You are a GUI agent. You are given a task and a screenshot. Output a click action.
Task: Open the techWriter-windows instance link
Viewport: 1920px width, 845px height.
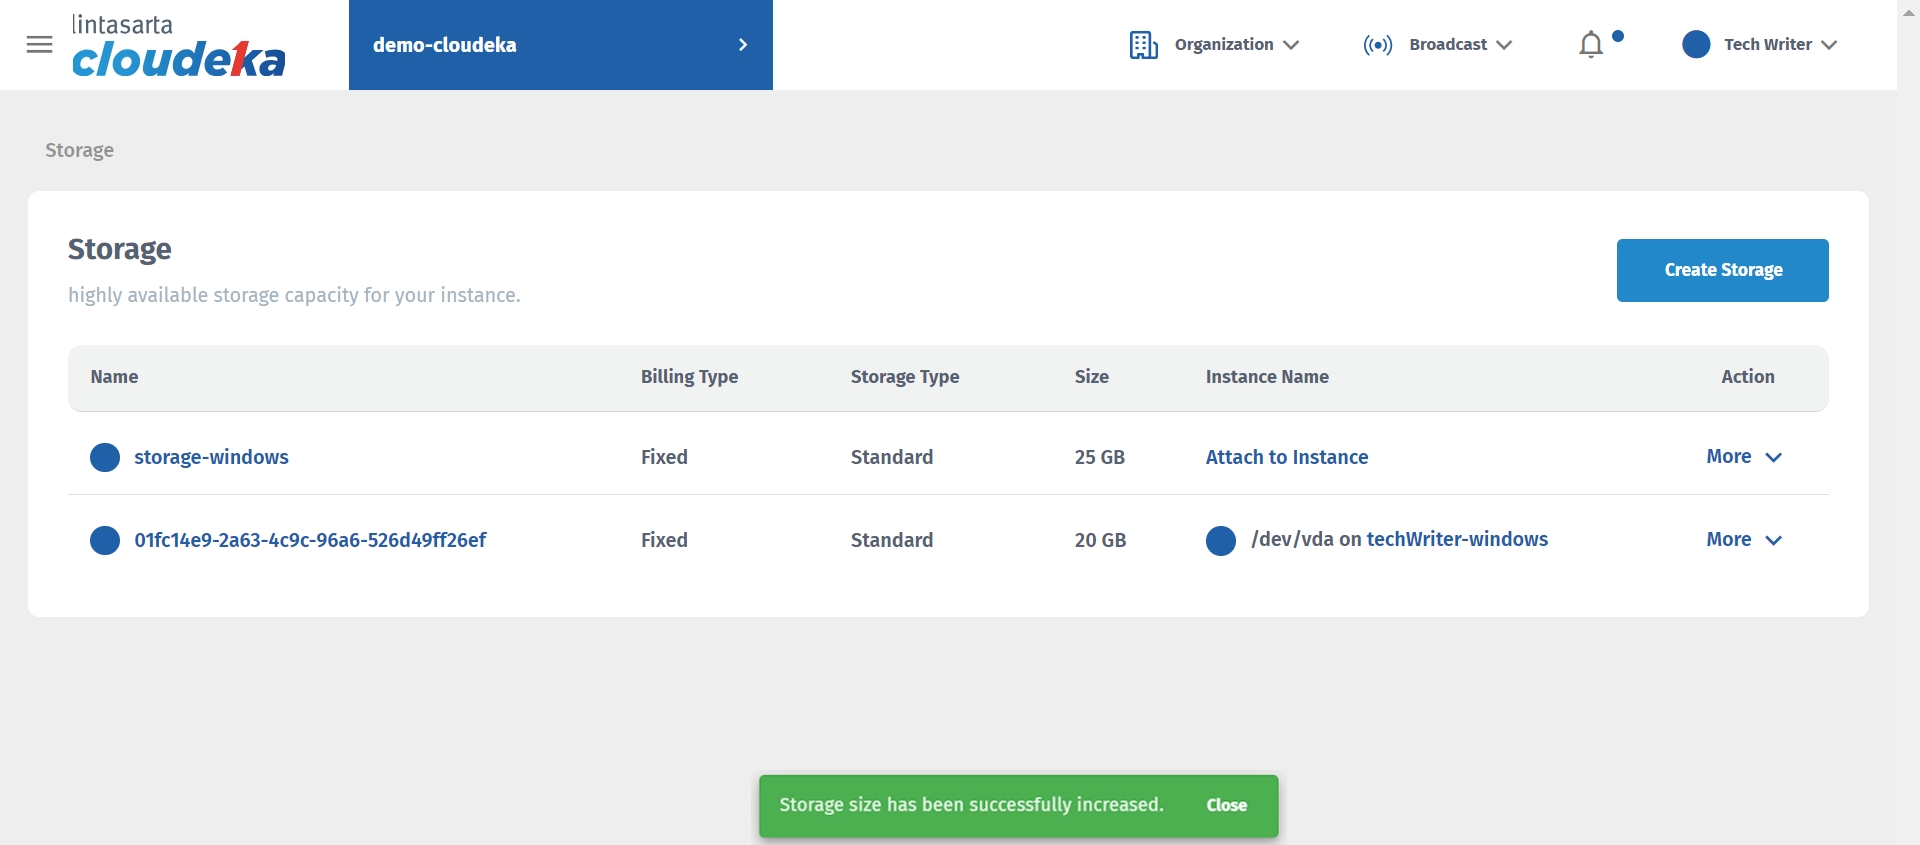[x=1456, y=540]
